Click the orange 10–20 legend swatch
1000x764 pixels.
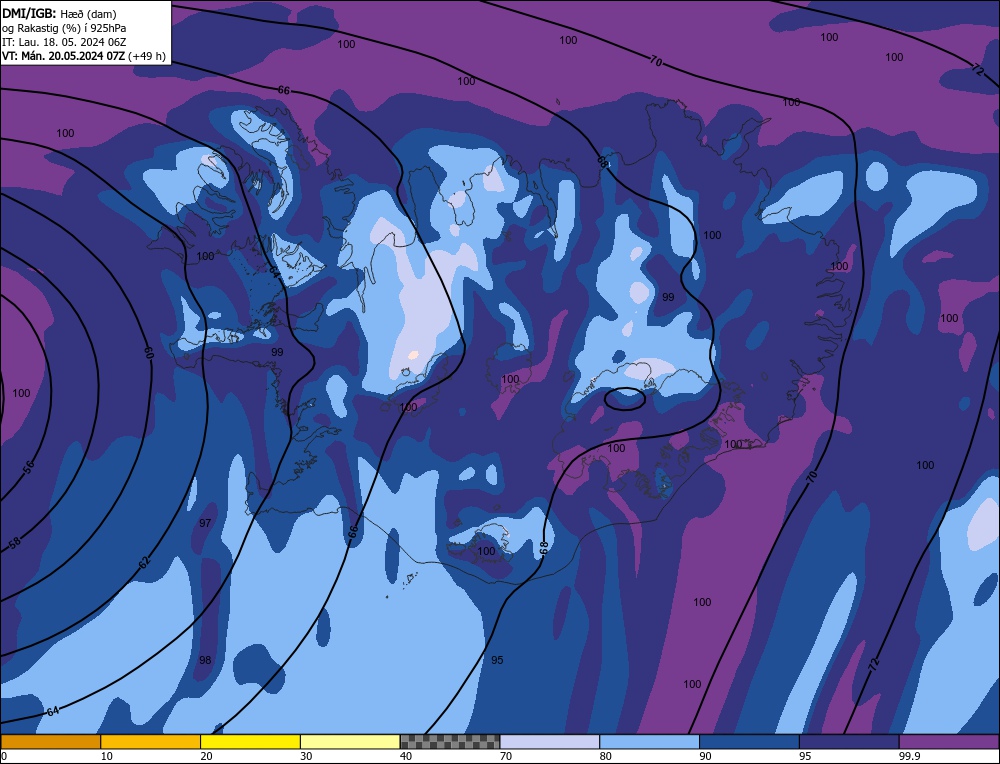151,741
